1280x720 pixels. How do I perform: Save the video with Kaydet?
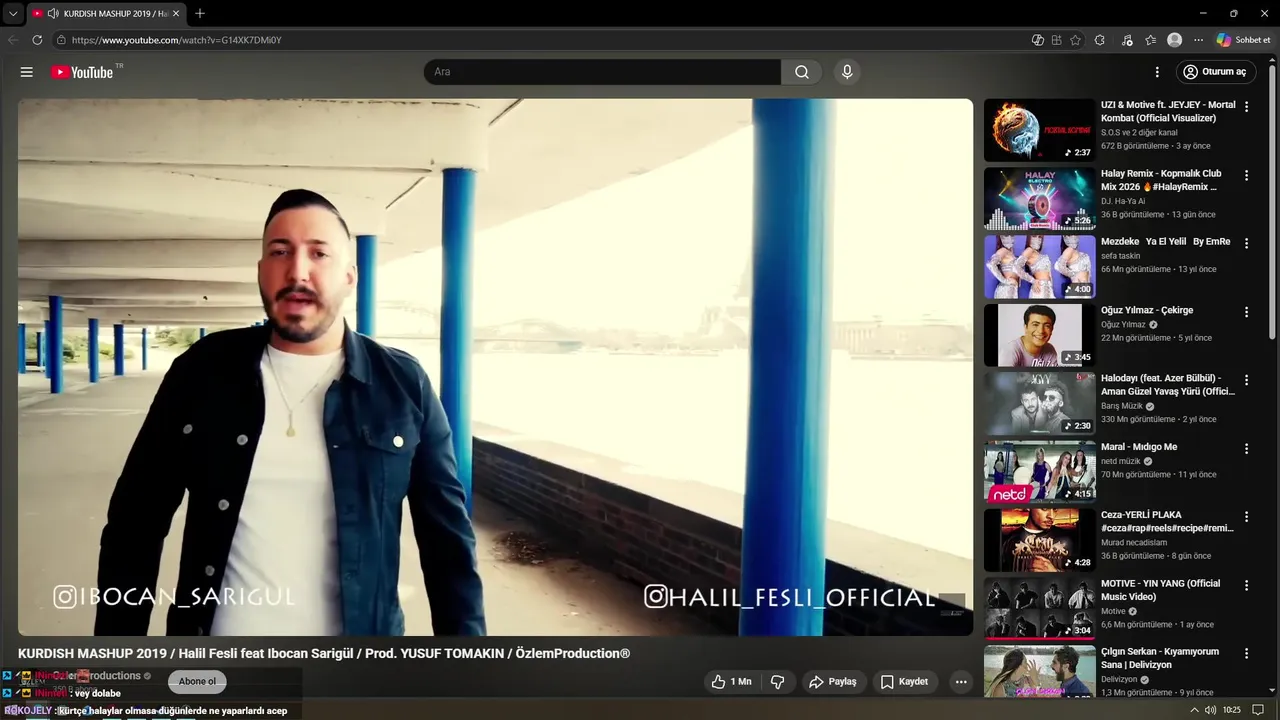(x=904, y=682)
